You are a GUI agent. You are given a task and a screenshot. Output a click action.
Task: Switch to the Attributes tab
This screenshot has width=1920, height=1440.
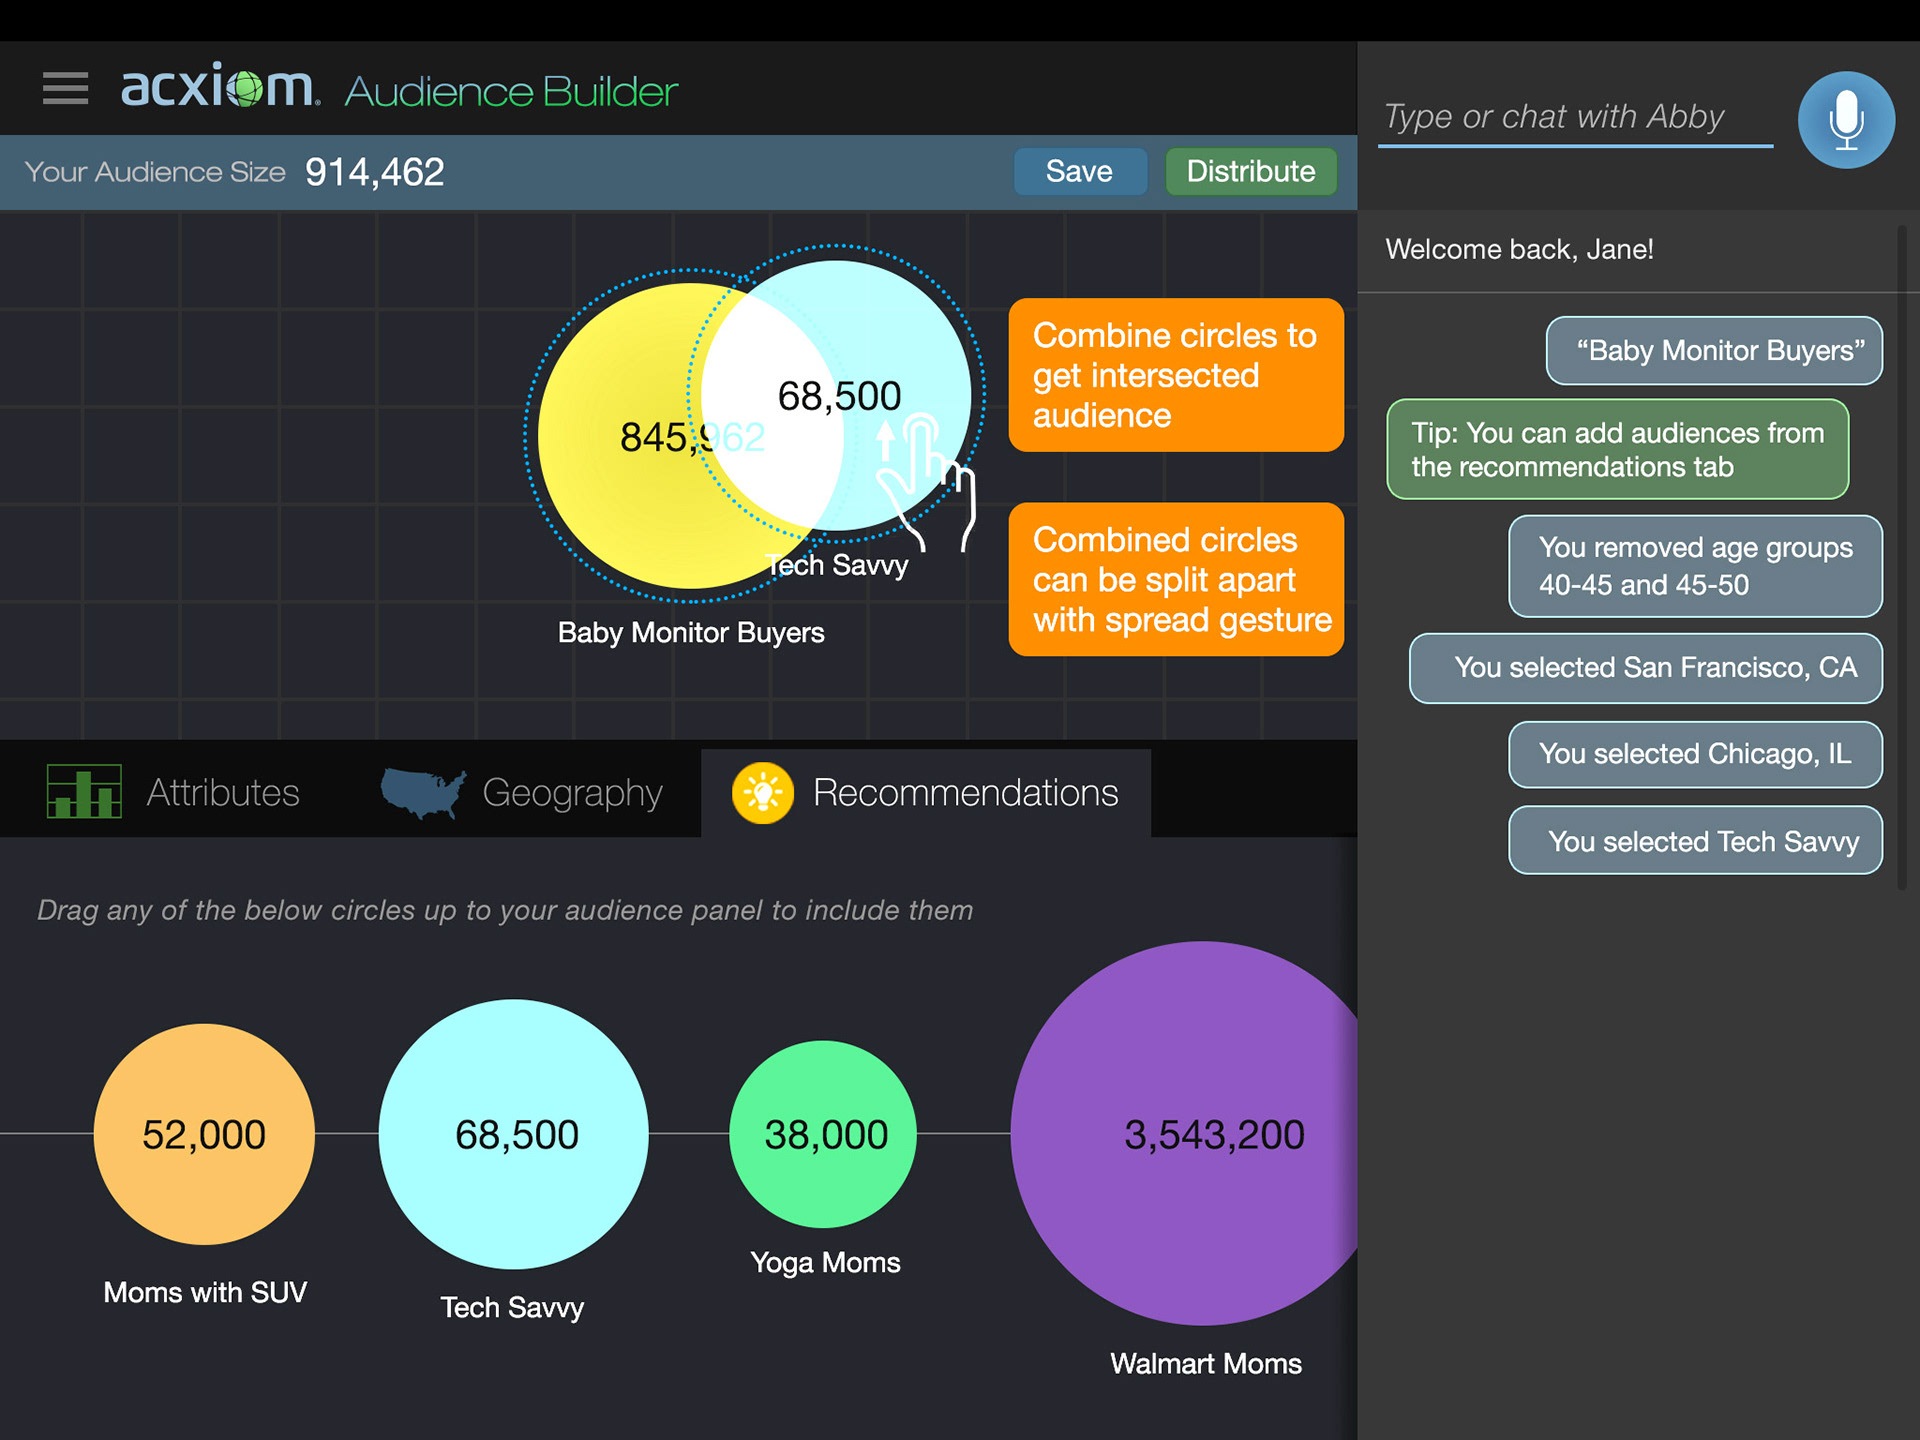[222, 793]
